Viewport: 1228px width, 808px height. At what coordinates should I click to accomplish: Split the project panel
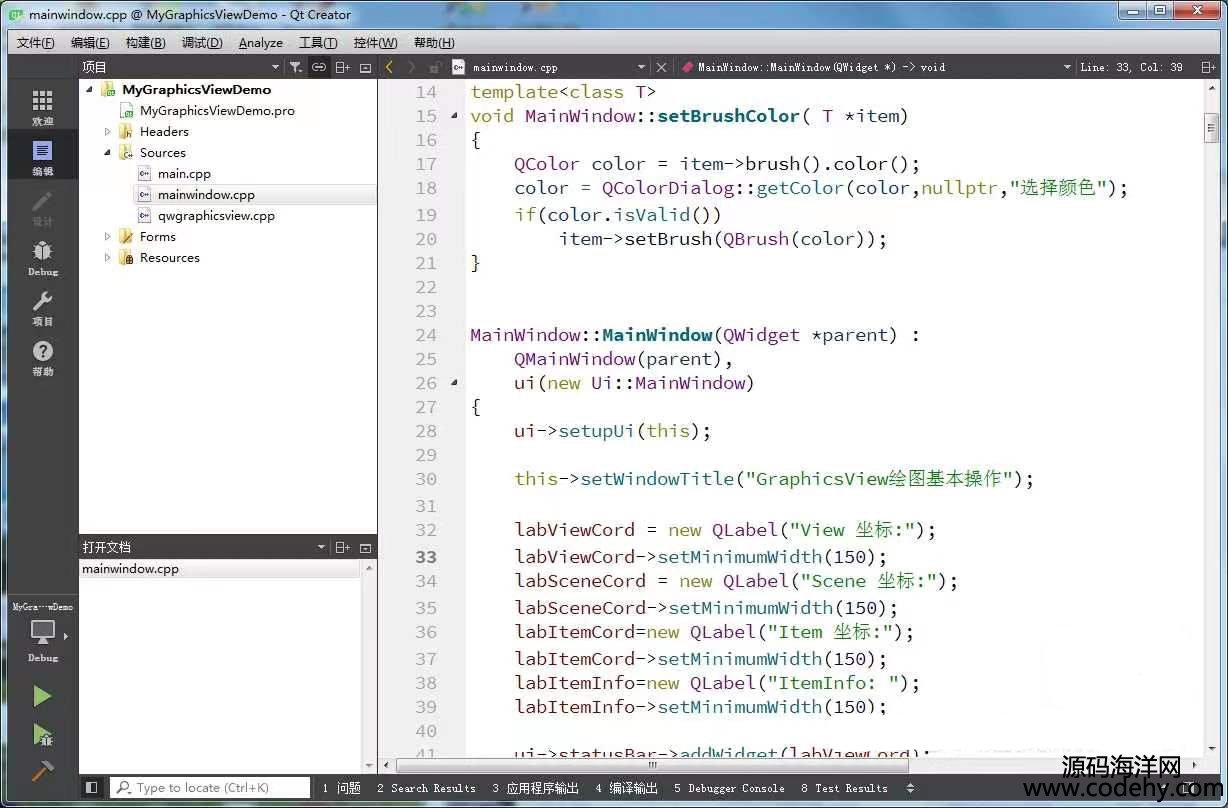pos(343,67)
